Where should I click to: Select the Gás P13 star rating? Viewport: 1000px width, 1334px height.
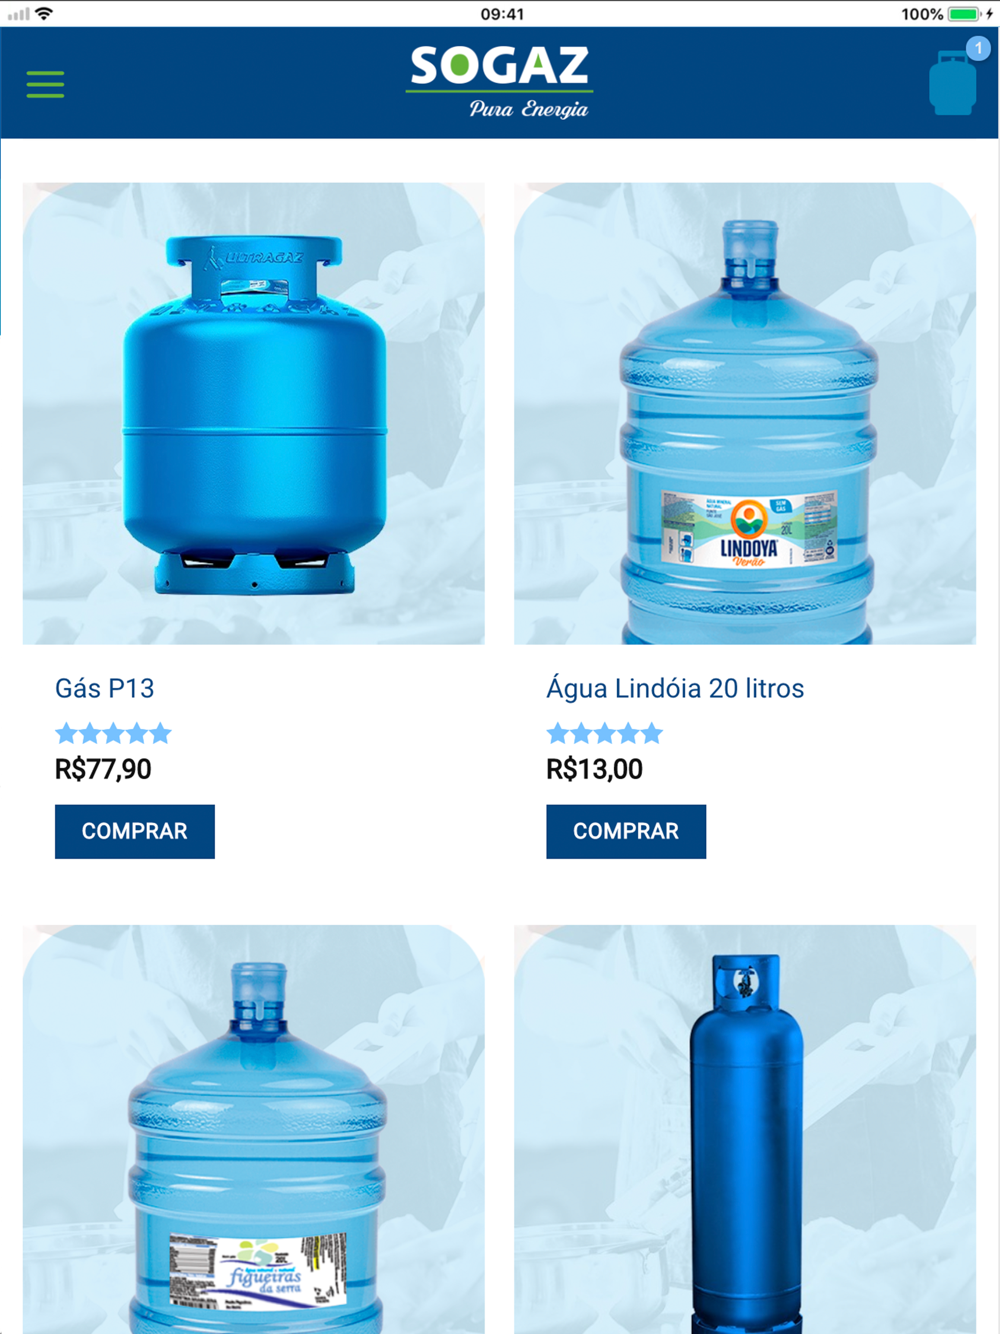(x=113, y=734)
